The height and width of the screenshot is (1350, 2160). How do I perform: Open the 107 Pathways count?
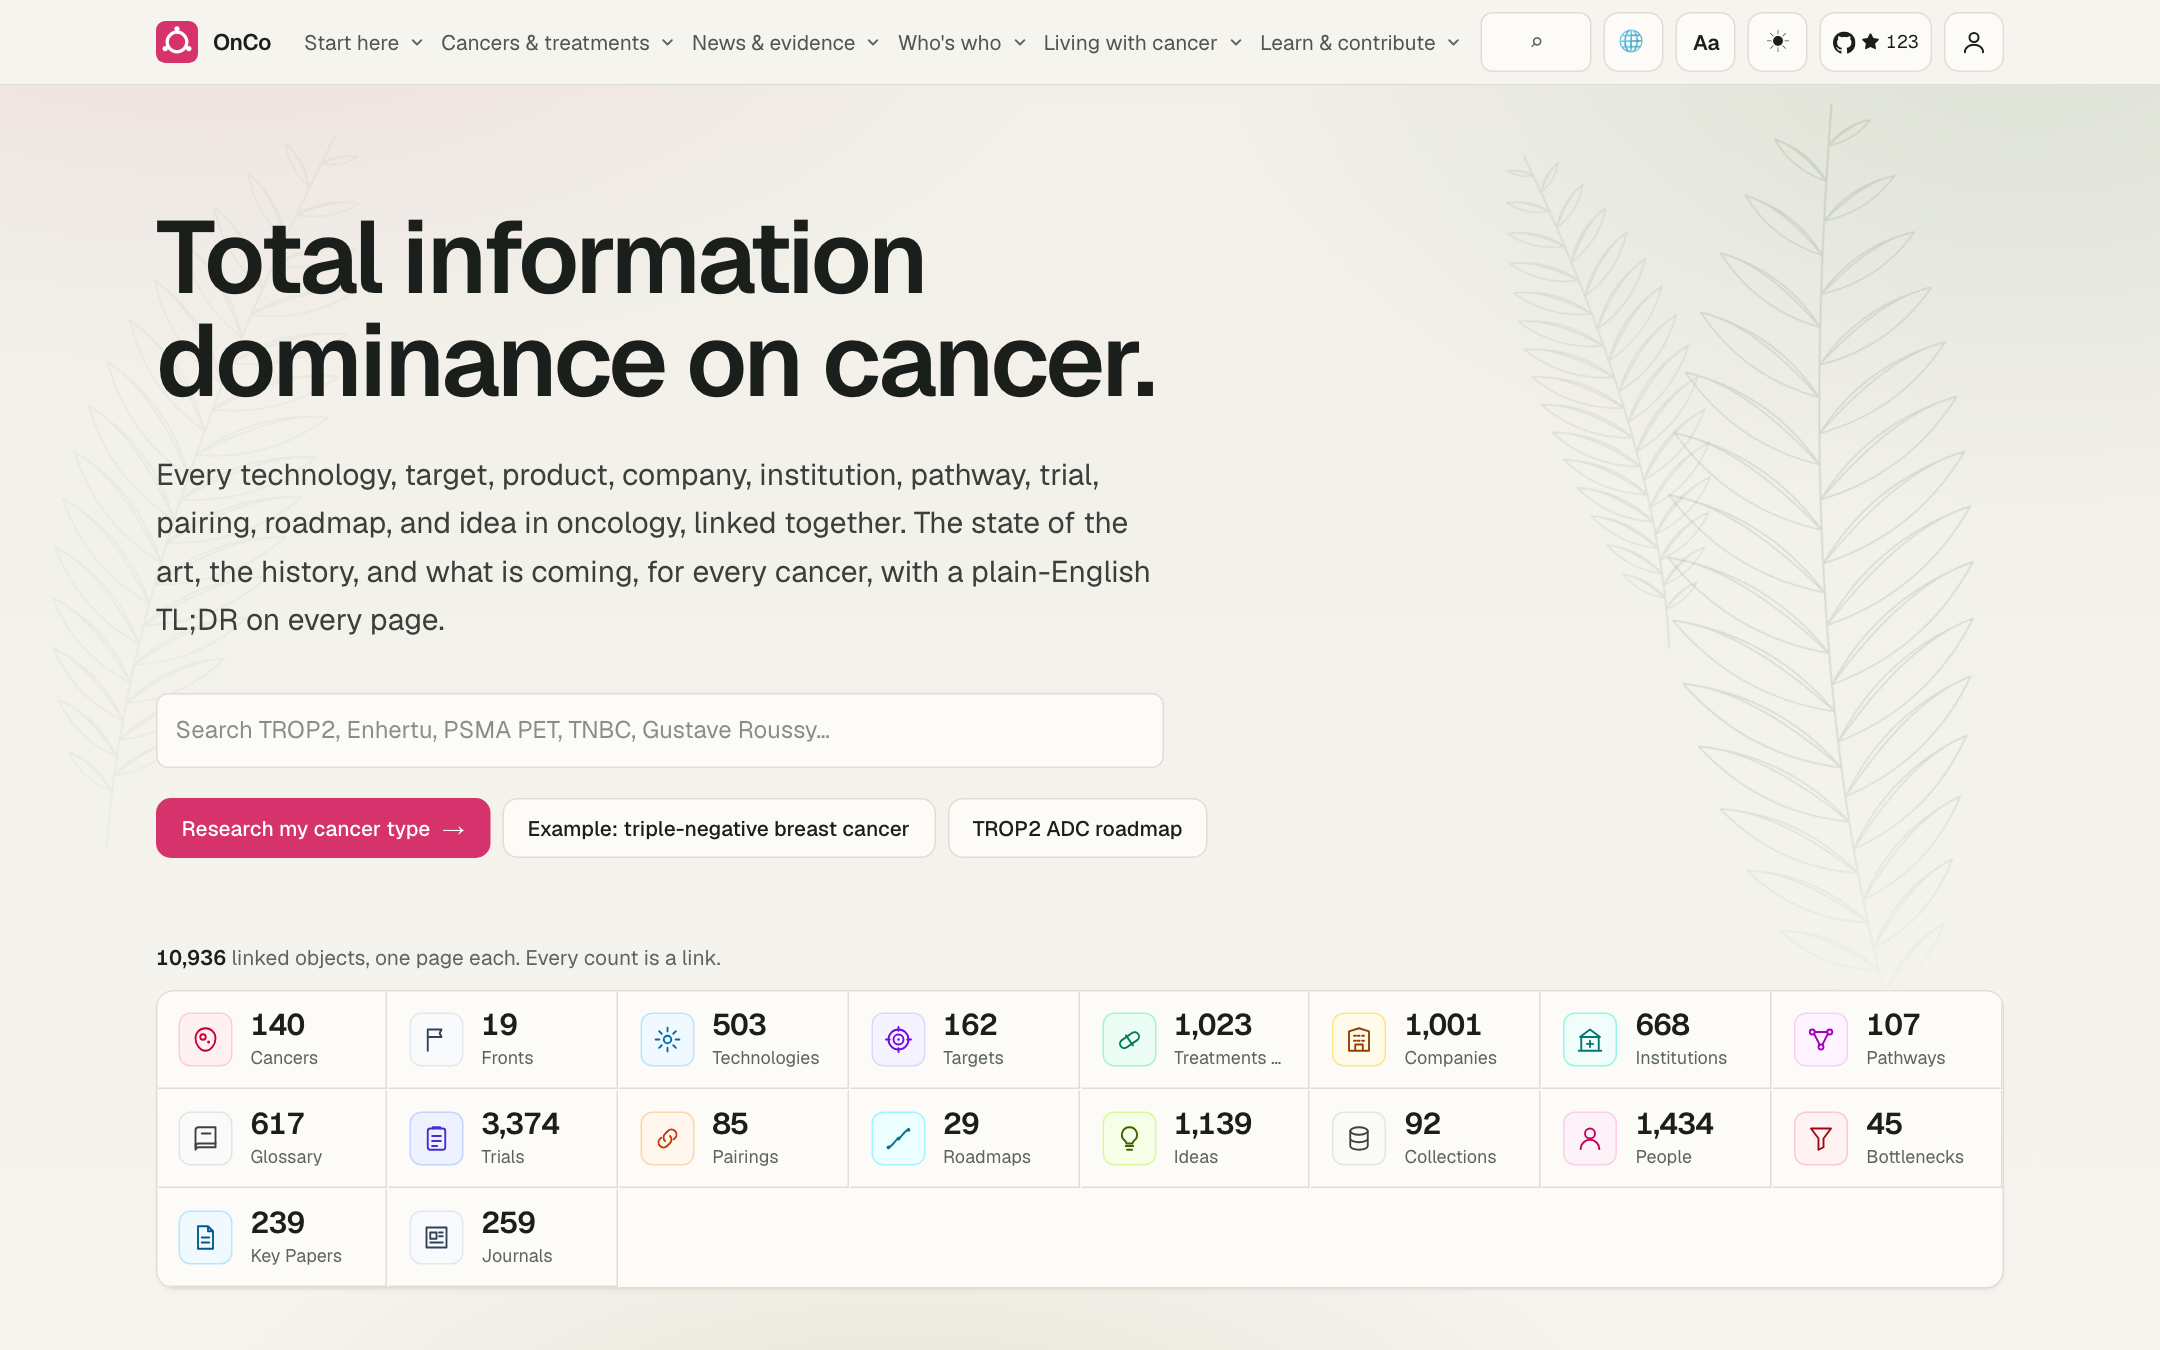pos(1886,1040)
